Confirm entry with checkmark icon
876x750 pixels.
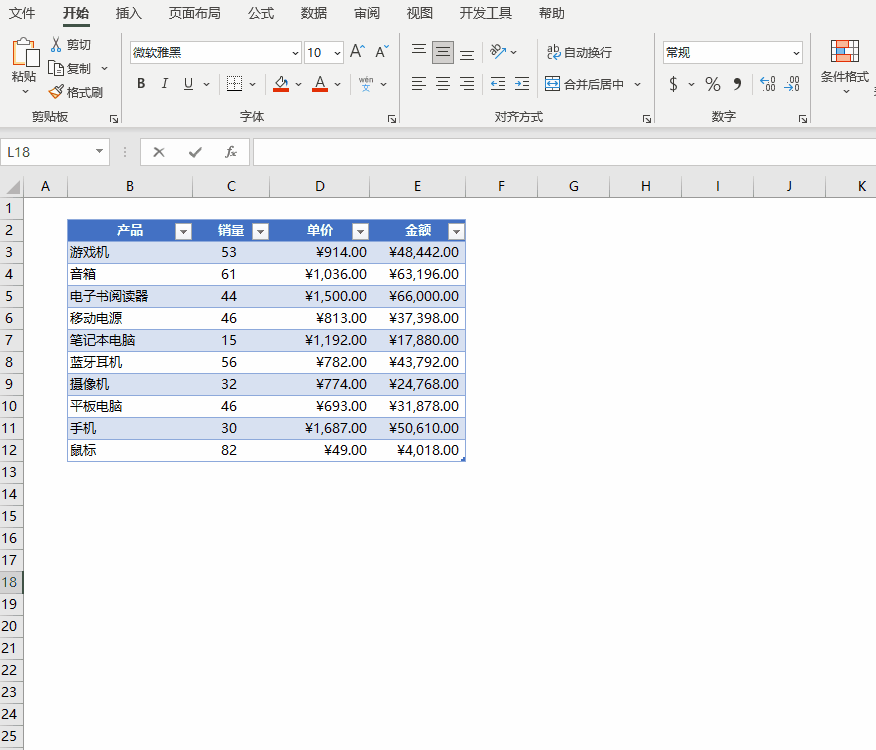tap(195, 152)
